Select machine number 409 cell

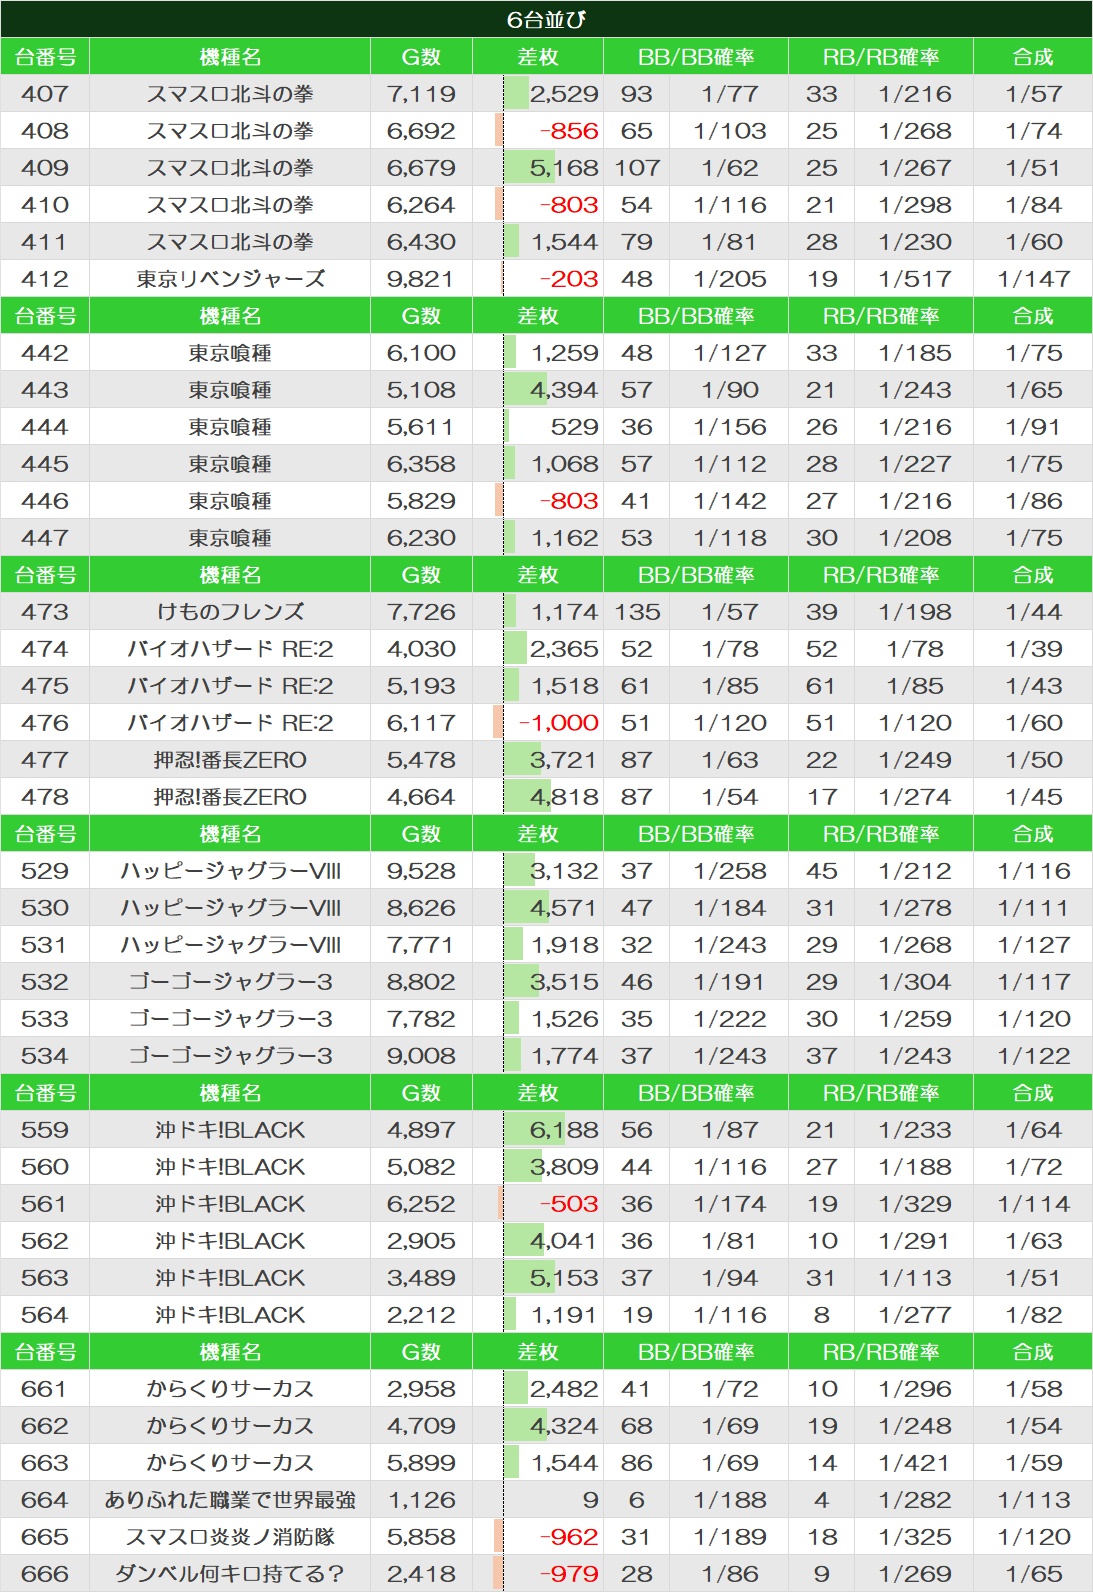click(x=45, y=168)
